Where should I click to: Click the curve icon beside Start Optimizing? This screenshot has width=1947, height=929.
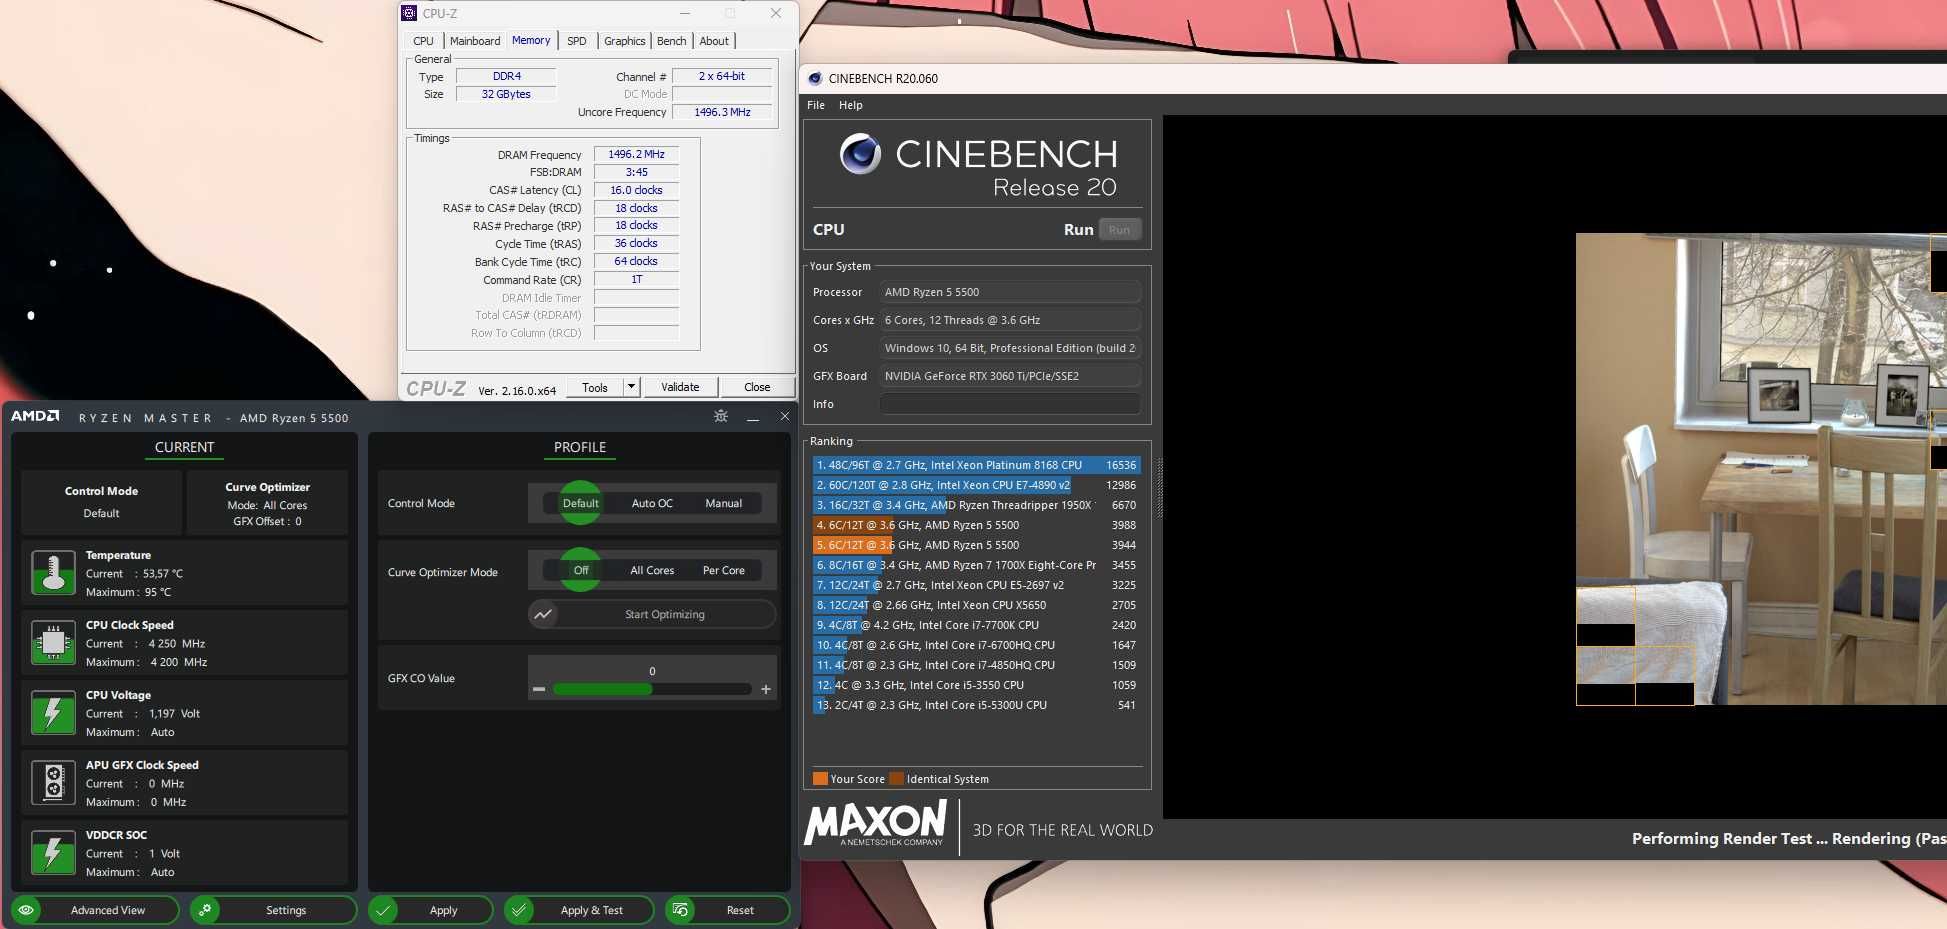click(x=543, y=614)
